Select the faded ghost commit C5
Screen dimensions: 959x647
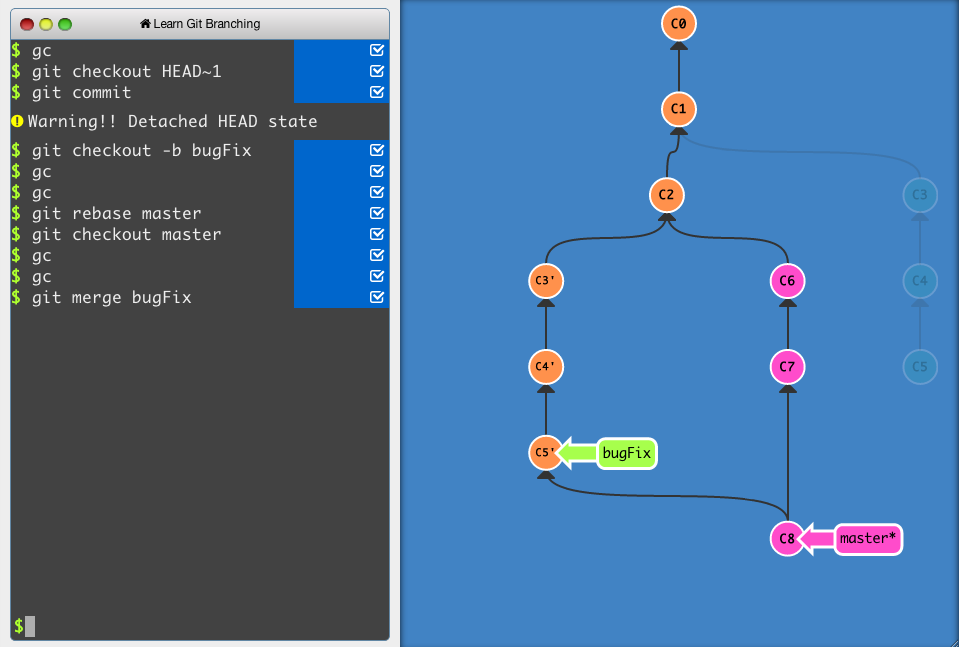(919, 367)
